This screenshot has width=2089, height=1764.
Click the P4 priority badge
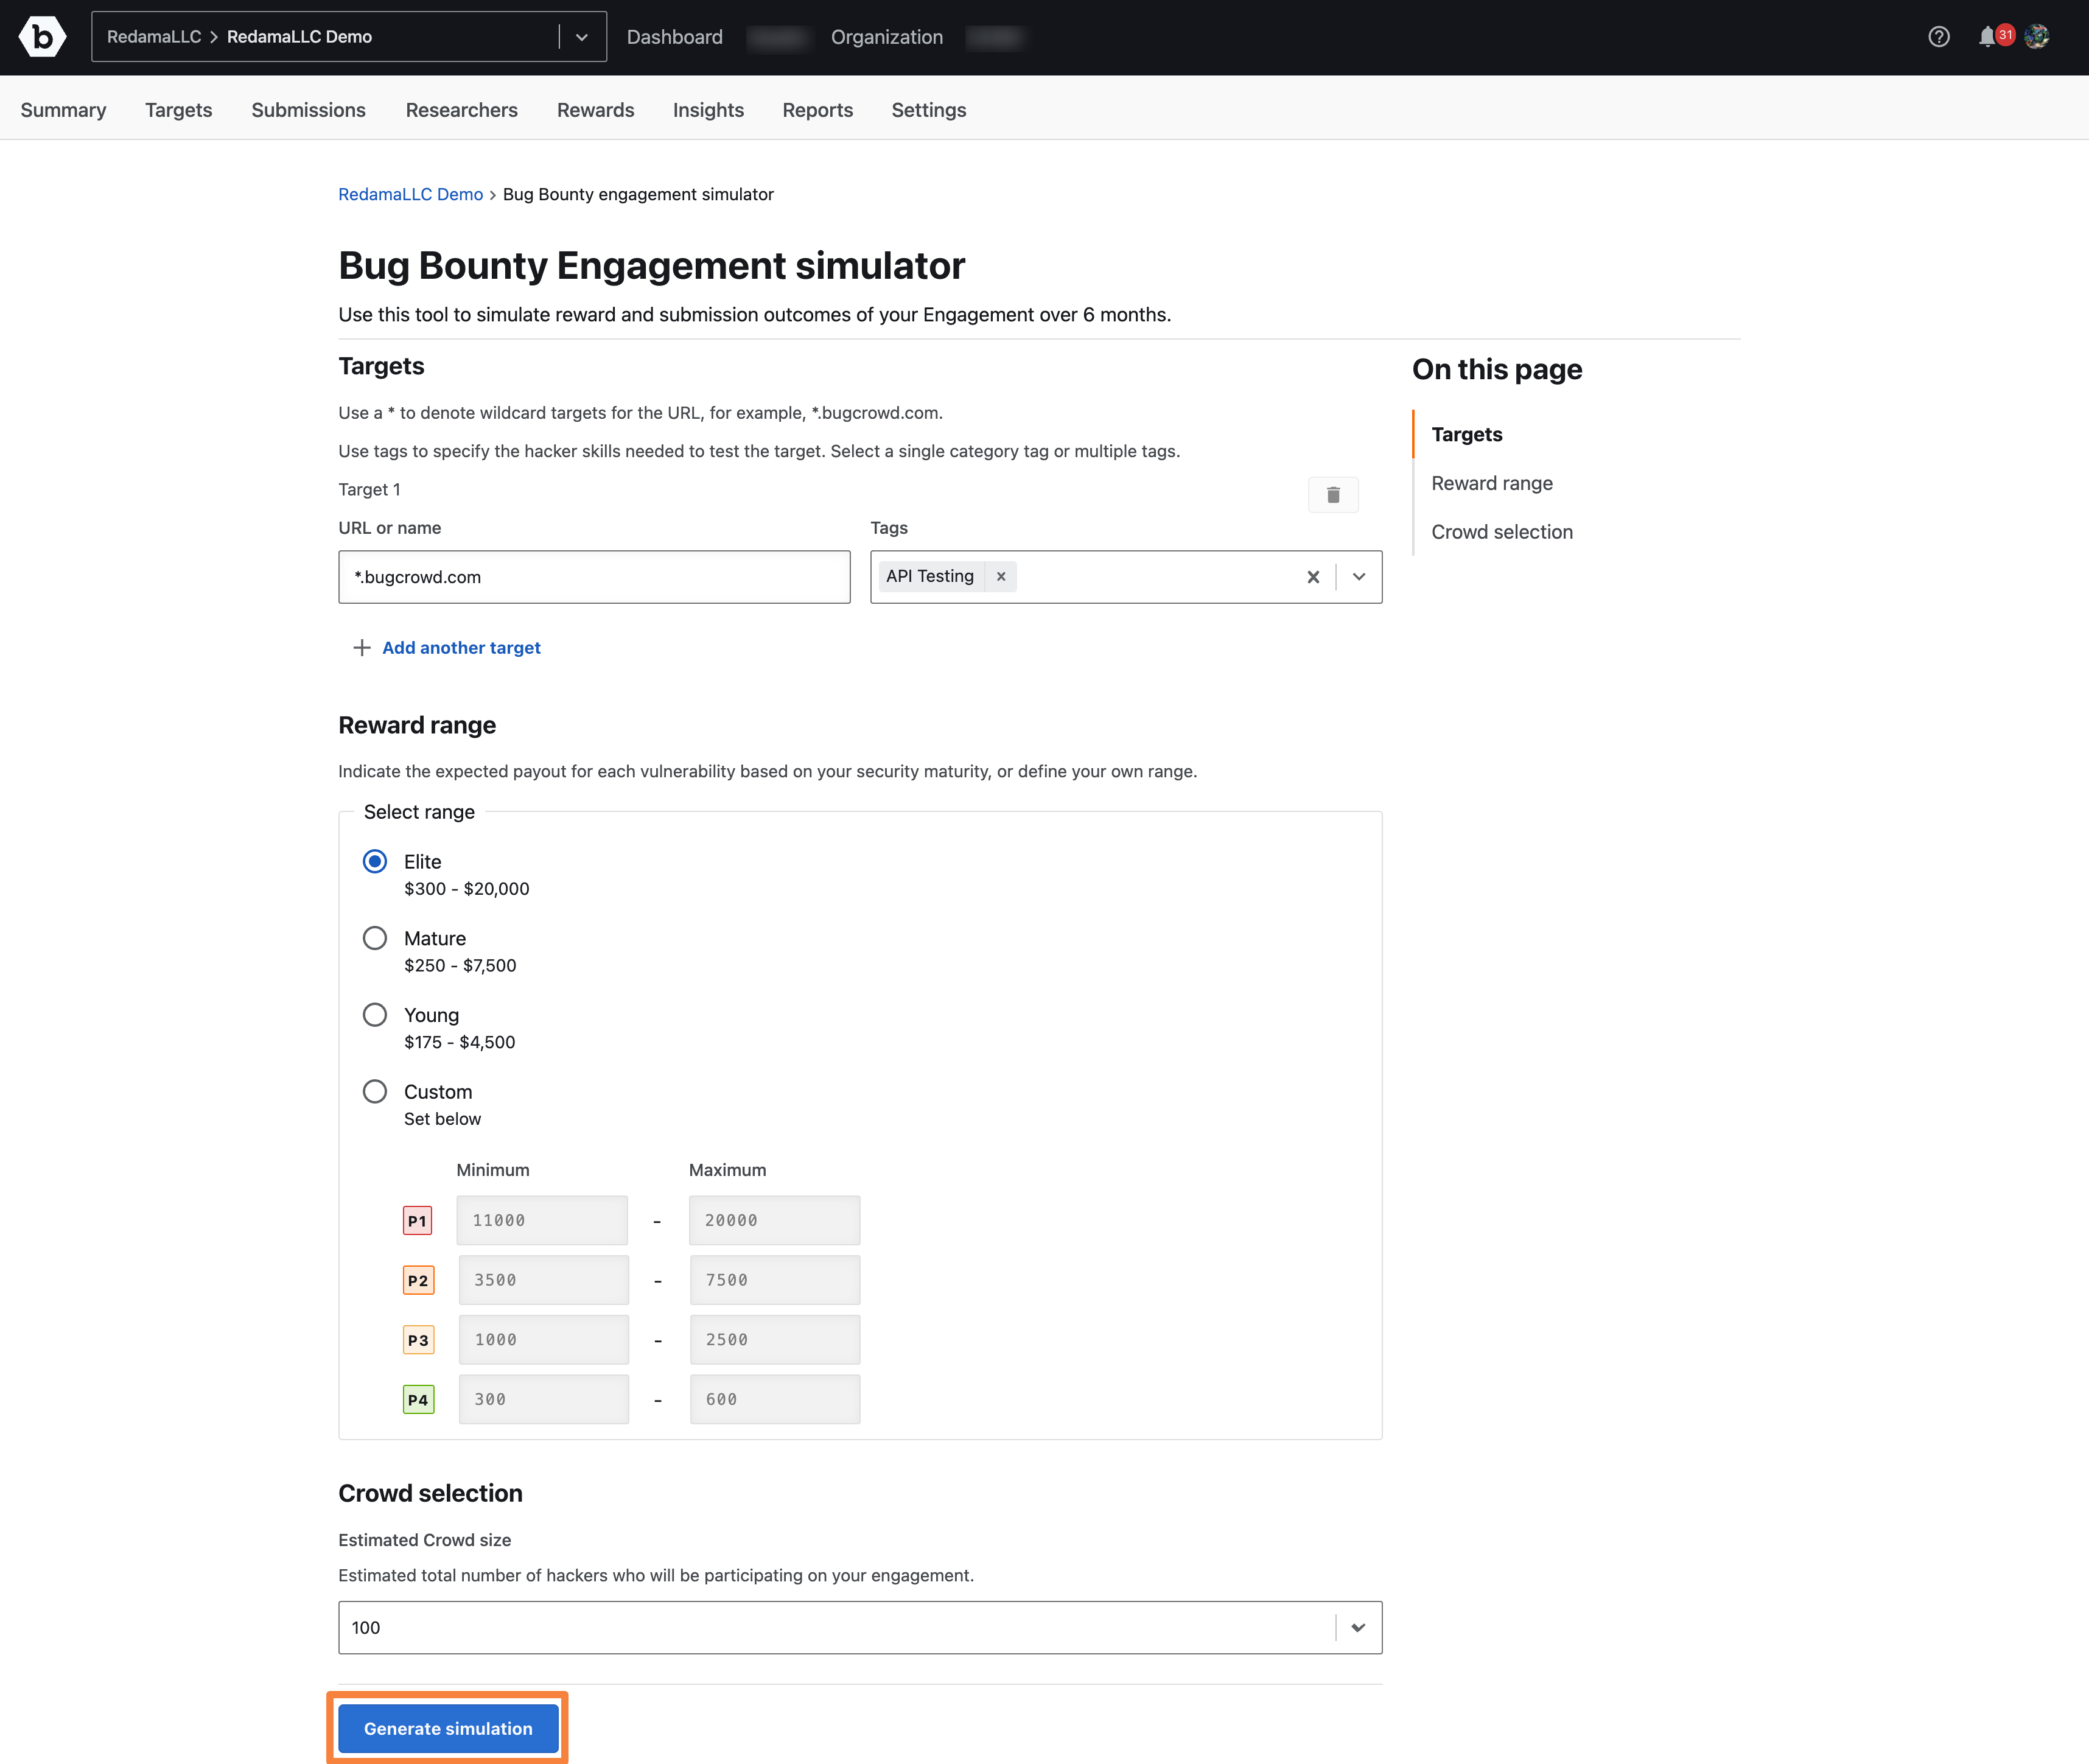[418, 1400]
